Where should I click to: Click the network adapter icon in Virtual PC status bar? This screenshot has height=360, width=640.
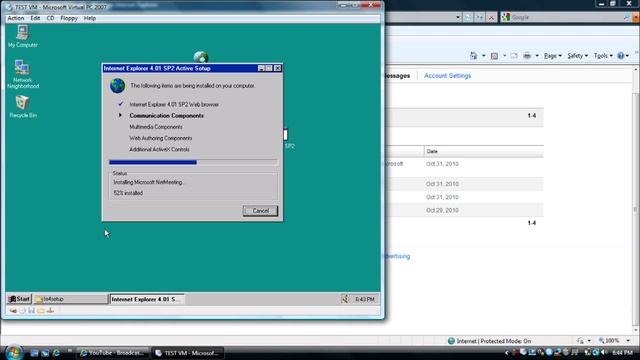click(50, 311)
